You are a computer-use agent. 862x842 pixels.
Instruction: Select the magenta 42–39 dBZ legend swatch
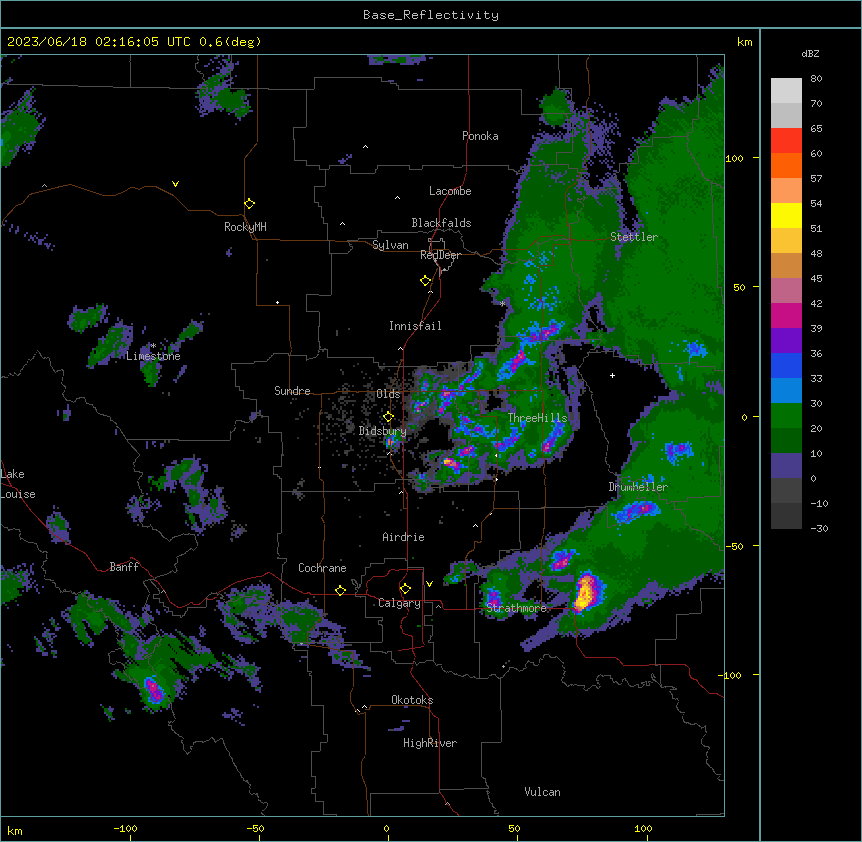click(x=786, y=315)
